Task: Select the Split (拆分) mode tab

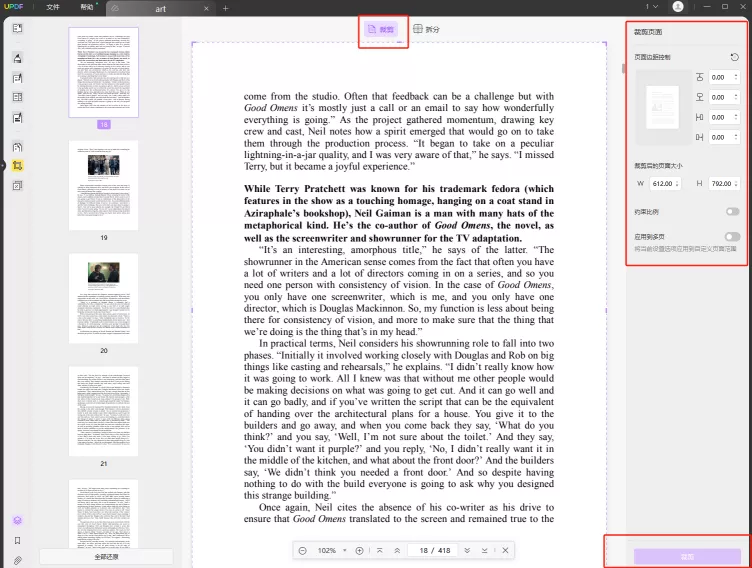Action: 426,29
